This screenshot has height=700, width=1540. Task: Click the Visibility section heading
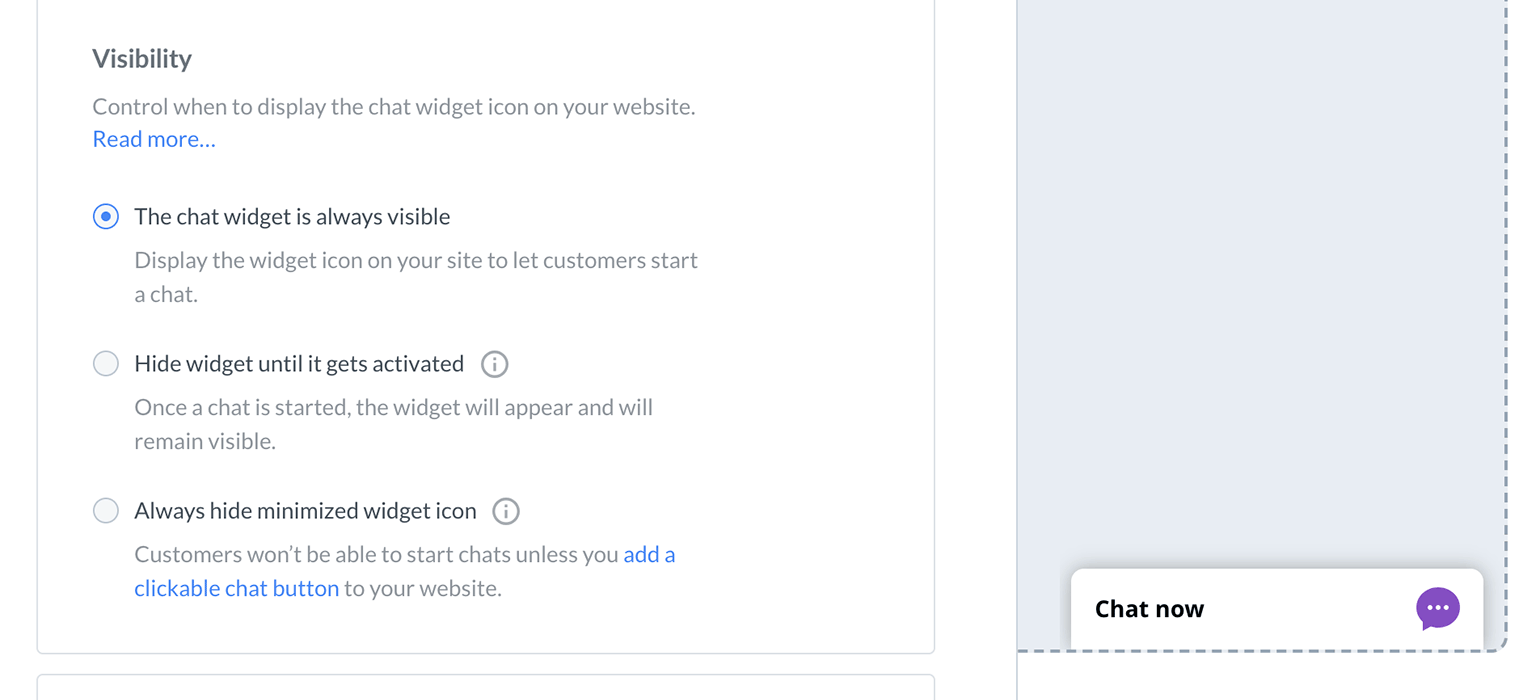click(x=141, y=58)
